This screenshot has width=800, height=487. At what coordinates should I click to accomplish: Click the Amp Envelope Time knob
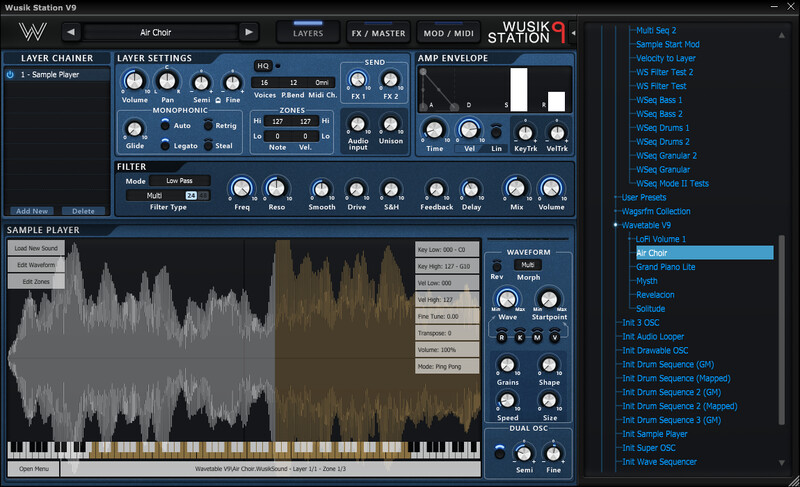pos(434,130)
